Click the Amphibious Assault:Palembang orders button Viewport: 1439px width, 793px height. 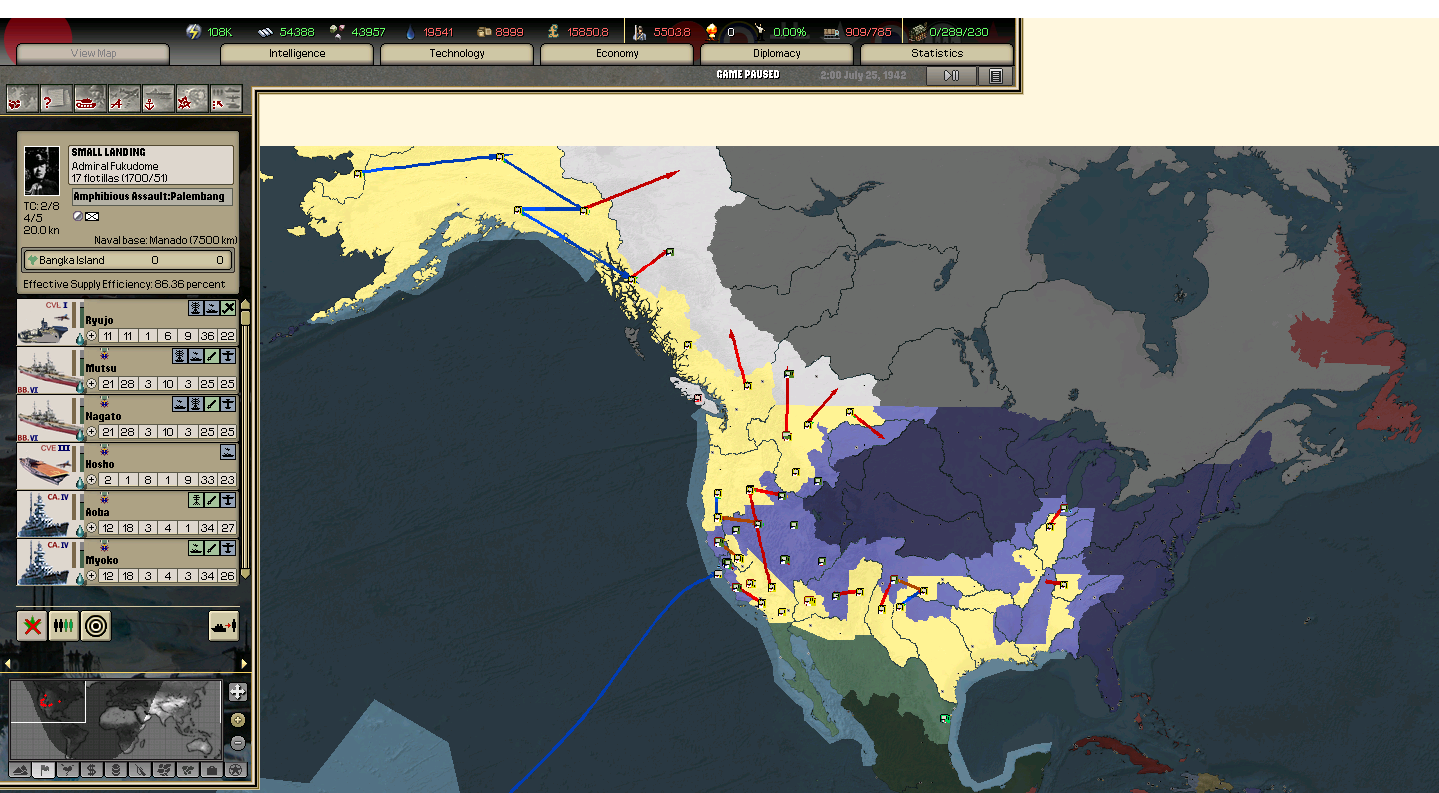[152, 197]
